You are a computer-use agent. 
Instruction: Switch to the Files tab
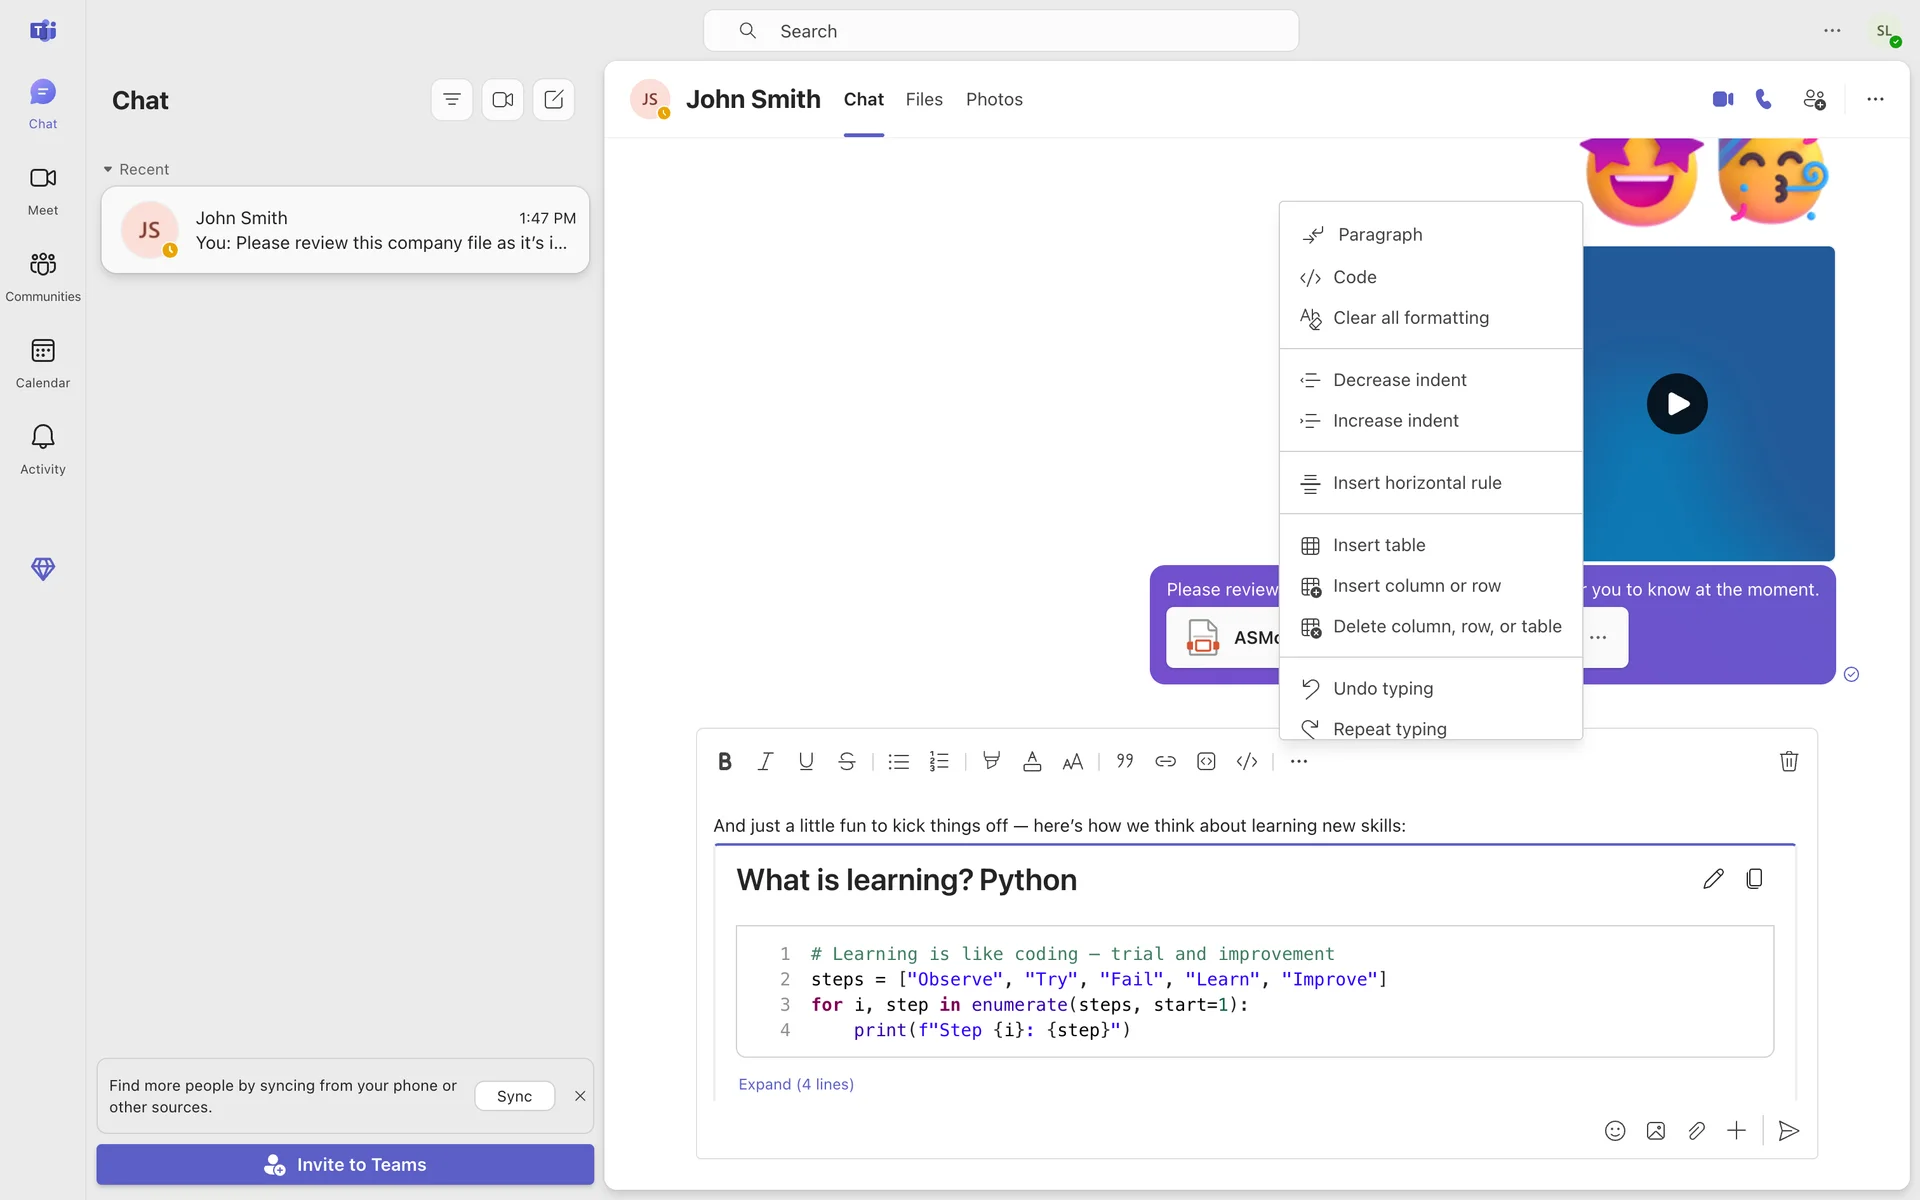point(924,99)
